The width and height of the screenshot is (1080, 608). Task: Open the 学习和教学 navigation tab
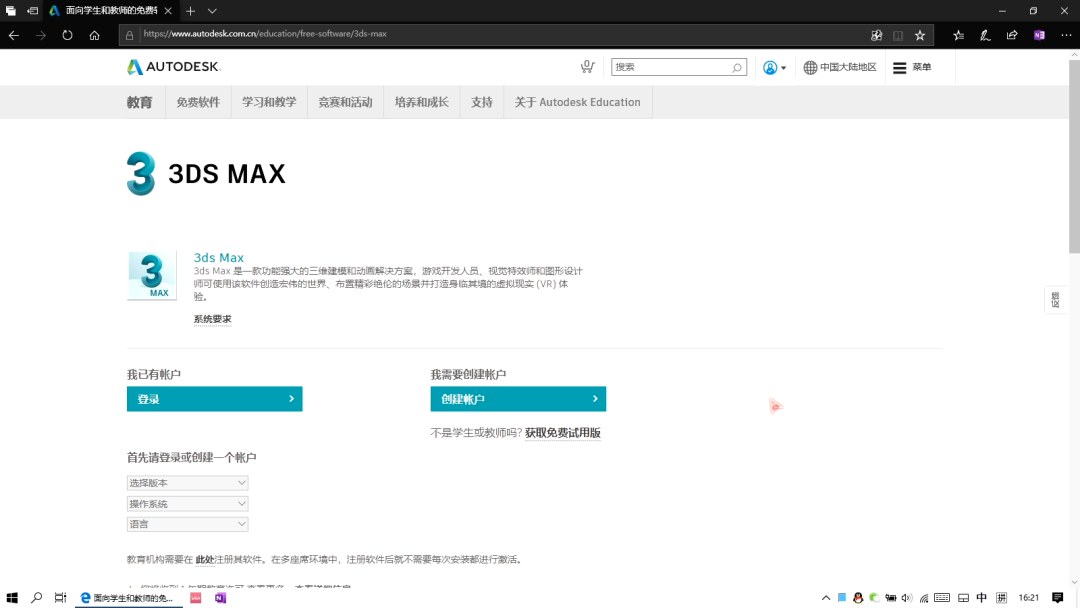tap(269, 103)
